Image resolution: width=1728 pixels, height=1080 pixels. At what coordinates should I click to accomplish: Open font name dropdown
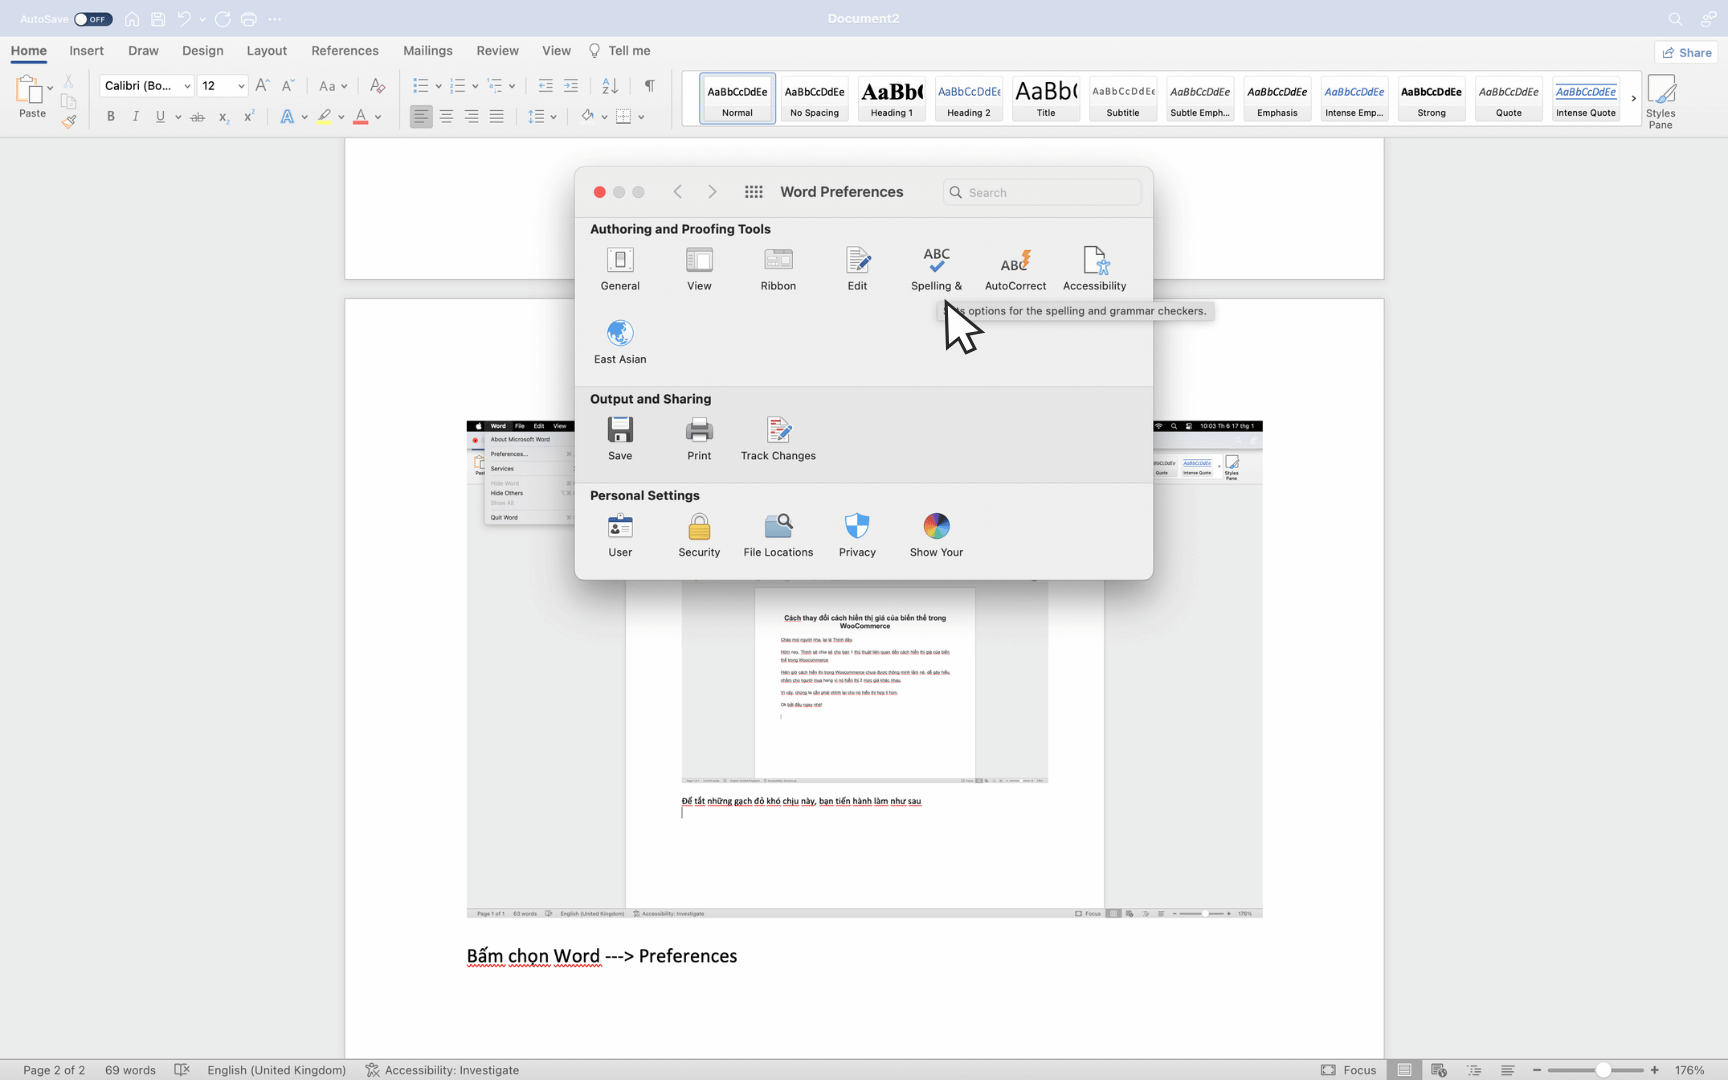point(187,86)
